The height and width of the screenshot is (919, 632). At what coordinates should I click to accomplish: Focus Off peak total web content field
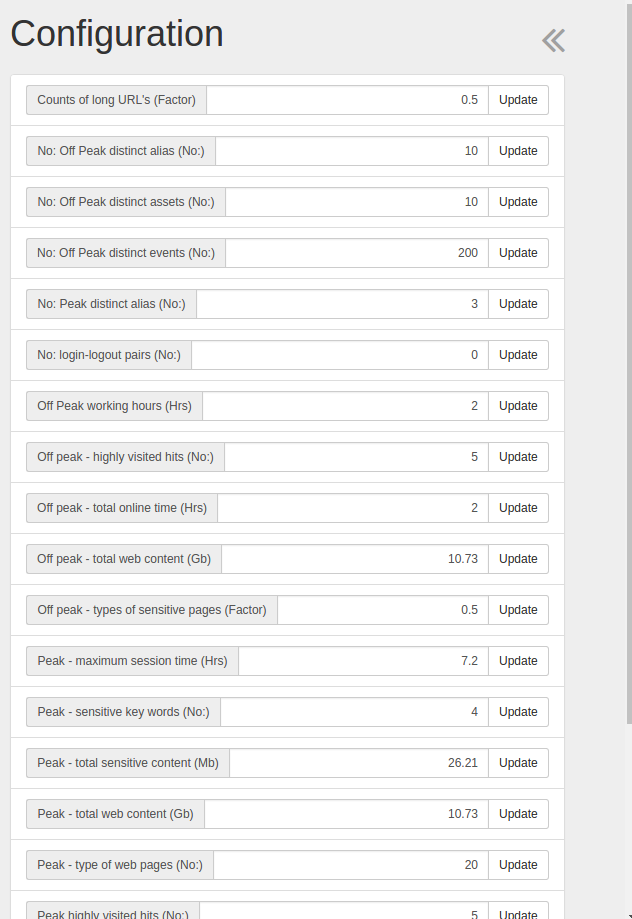(x=355, y=559)
